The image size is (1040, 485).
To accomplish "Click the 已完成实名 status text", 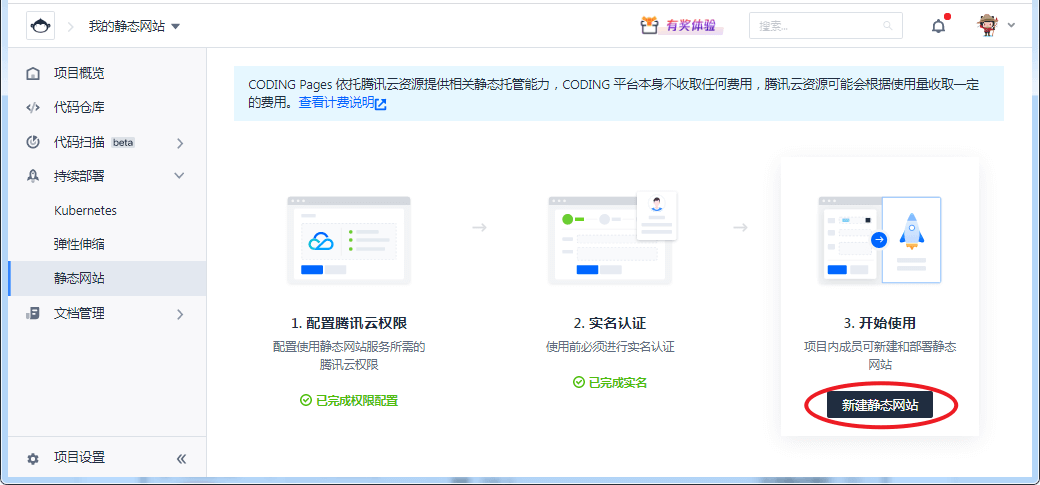I will [618, 383].
